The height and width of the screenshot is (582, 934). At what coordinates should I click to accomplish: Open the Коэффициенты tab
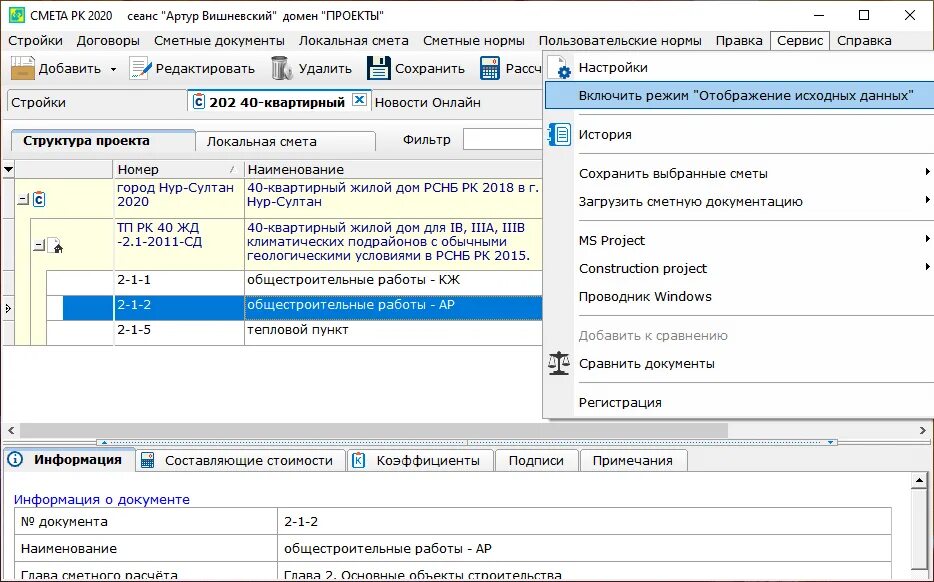421,460
